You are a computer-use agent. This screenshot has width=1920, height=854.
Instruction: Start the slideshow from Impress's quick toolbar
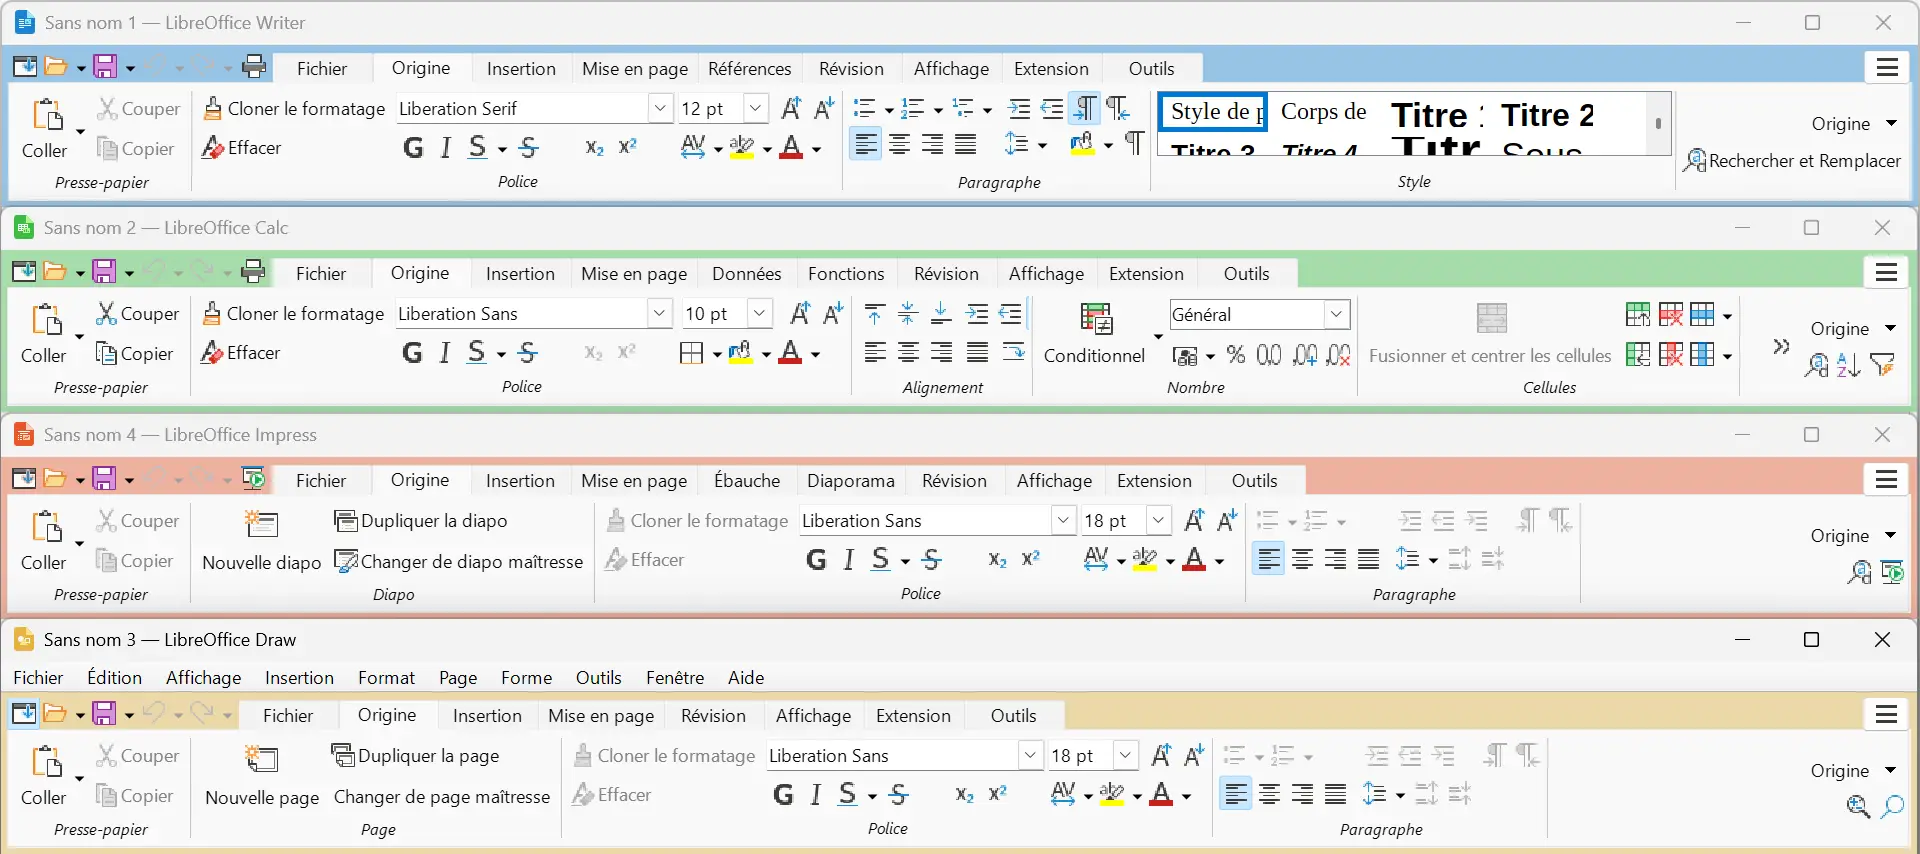pos(254,478)
